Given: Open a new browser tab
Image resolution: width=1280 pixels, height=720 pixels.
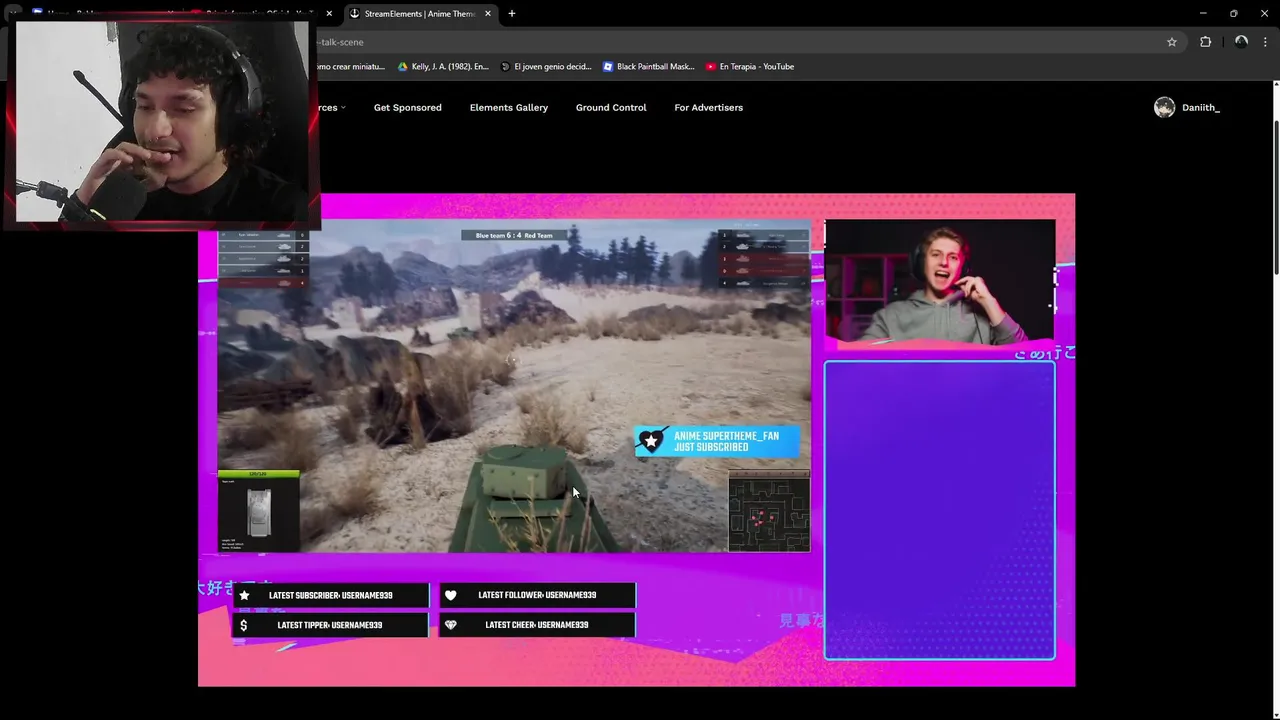Looking at the screenshot, I should (512, 14).
